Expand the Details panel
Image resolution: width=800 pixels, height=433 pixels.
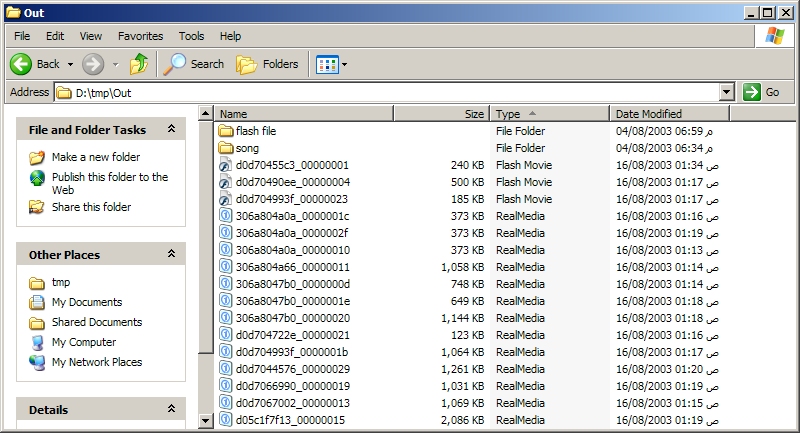pyautogui.click(x=171, y=410)
